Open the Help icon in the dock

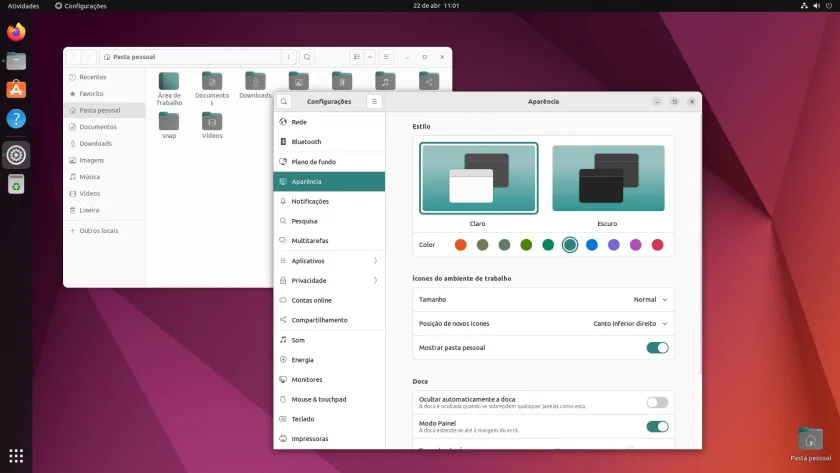[x=16, y=118]
